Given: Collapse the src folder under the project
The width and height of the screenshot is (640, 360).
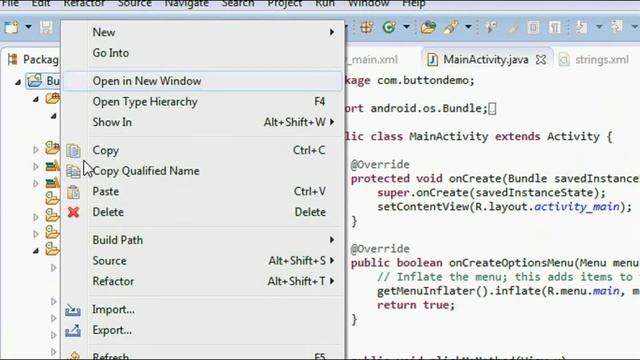Looking at the screenshot, I should (36, 99).
